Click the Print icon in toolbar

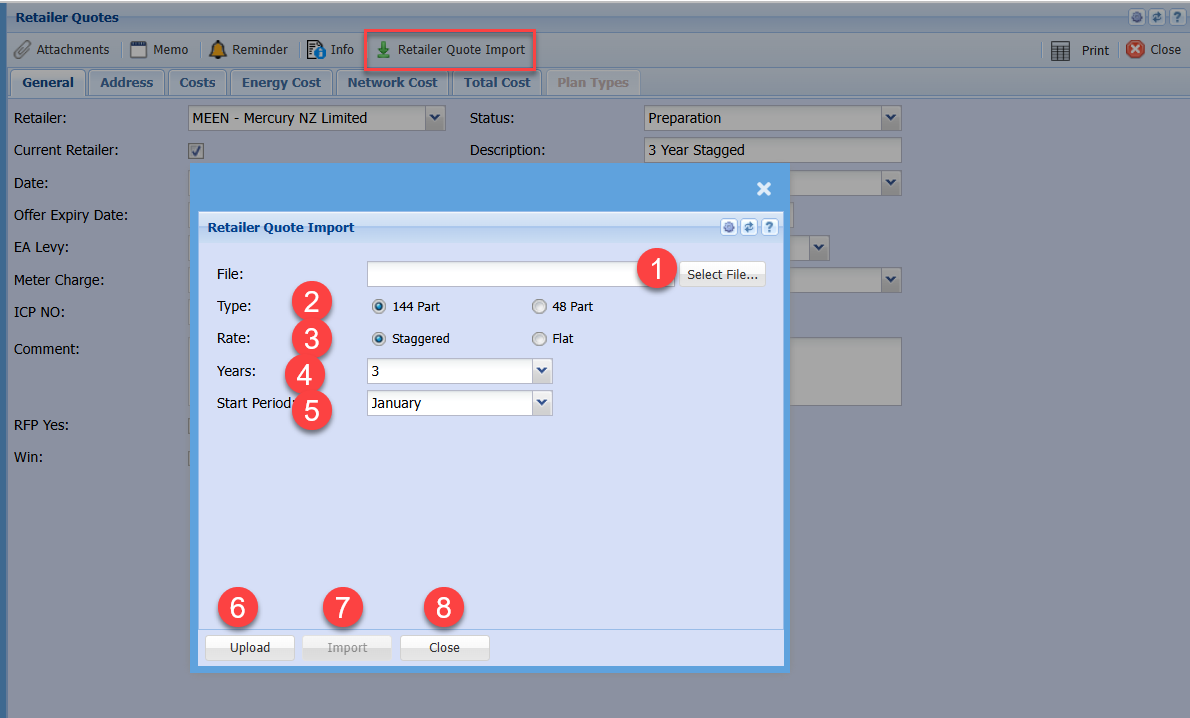click(1061, 51)
